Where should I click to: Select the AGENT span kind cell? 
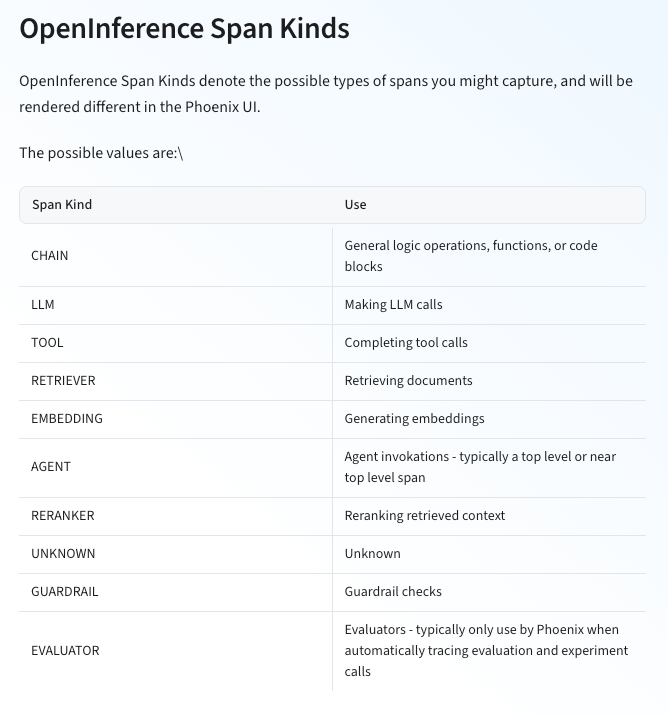point(51,467)
